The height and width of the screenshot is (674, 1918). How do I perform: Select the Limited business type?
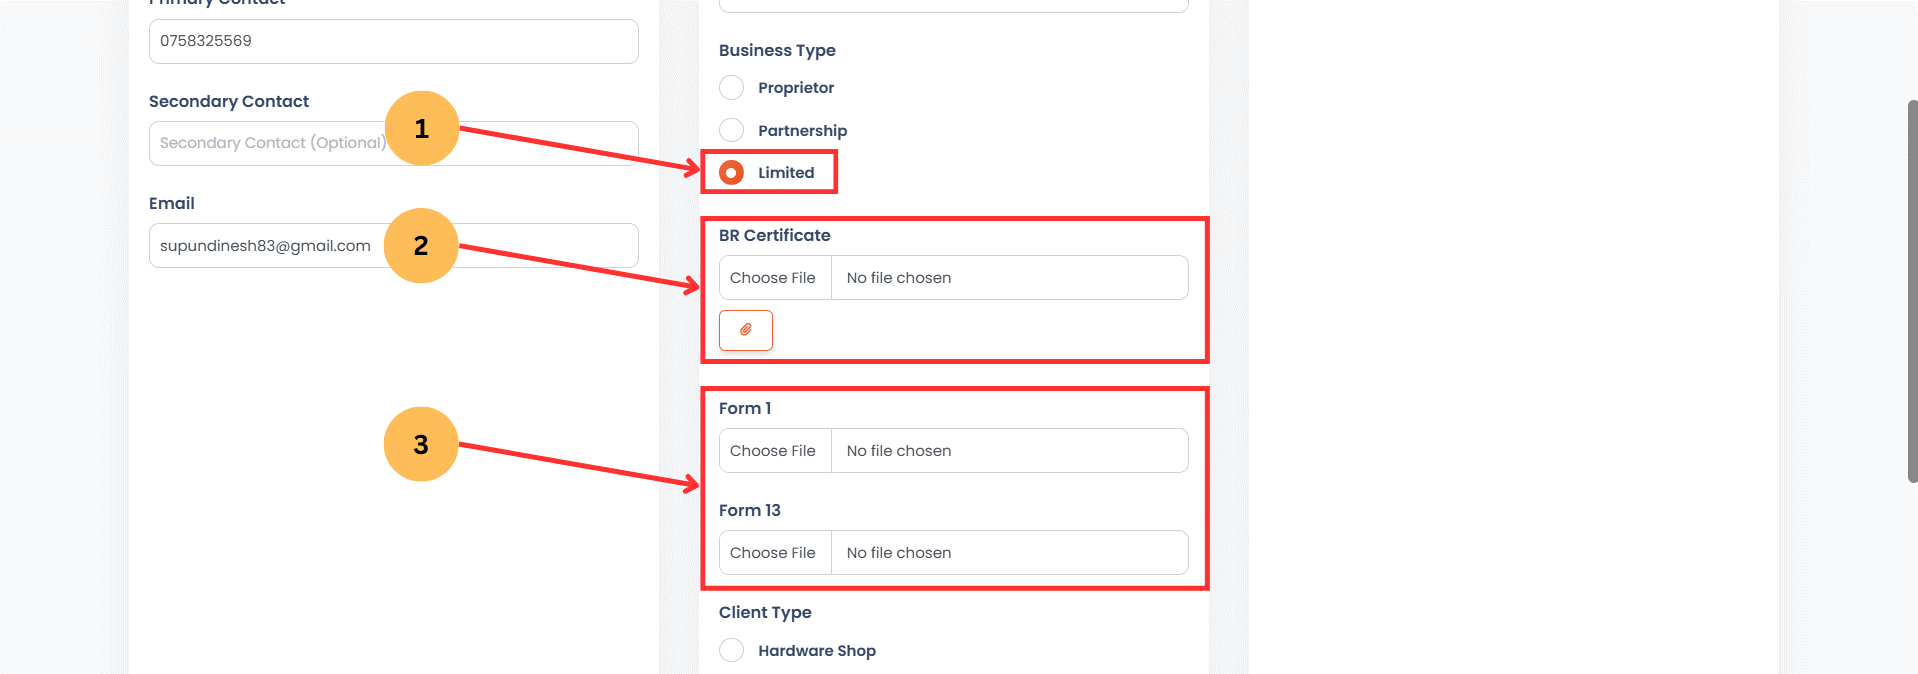731,171
